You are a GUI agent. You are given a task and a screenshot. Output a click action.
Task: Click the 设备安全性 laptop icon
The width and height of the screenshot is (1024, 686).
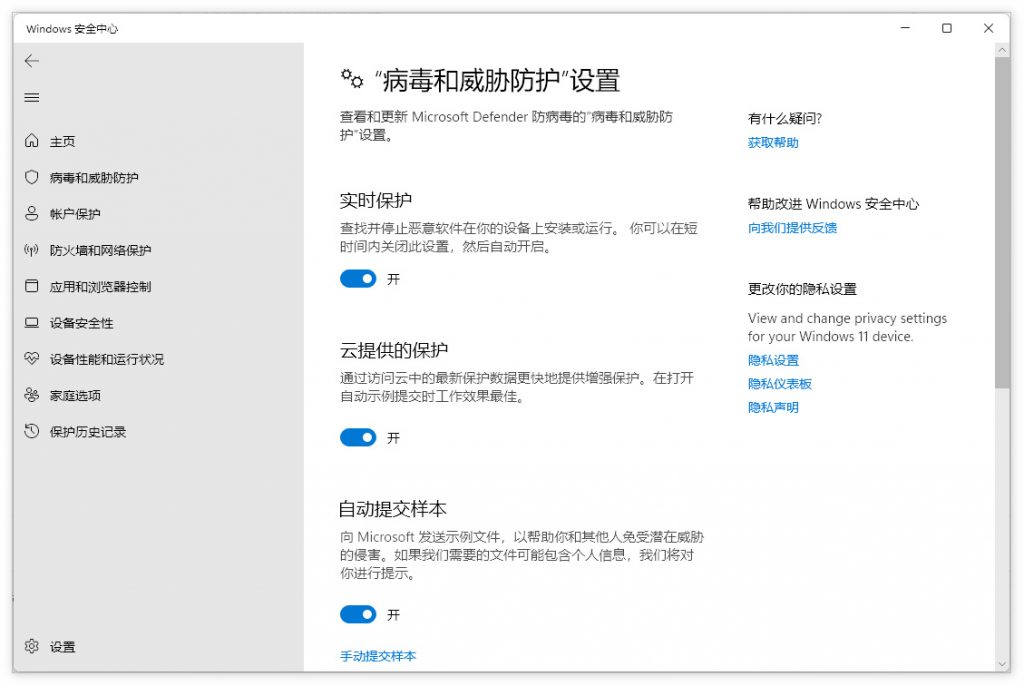click(x=32, y=323)
